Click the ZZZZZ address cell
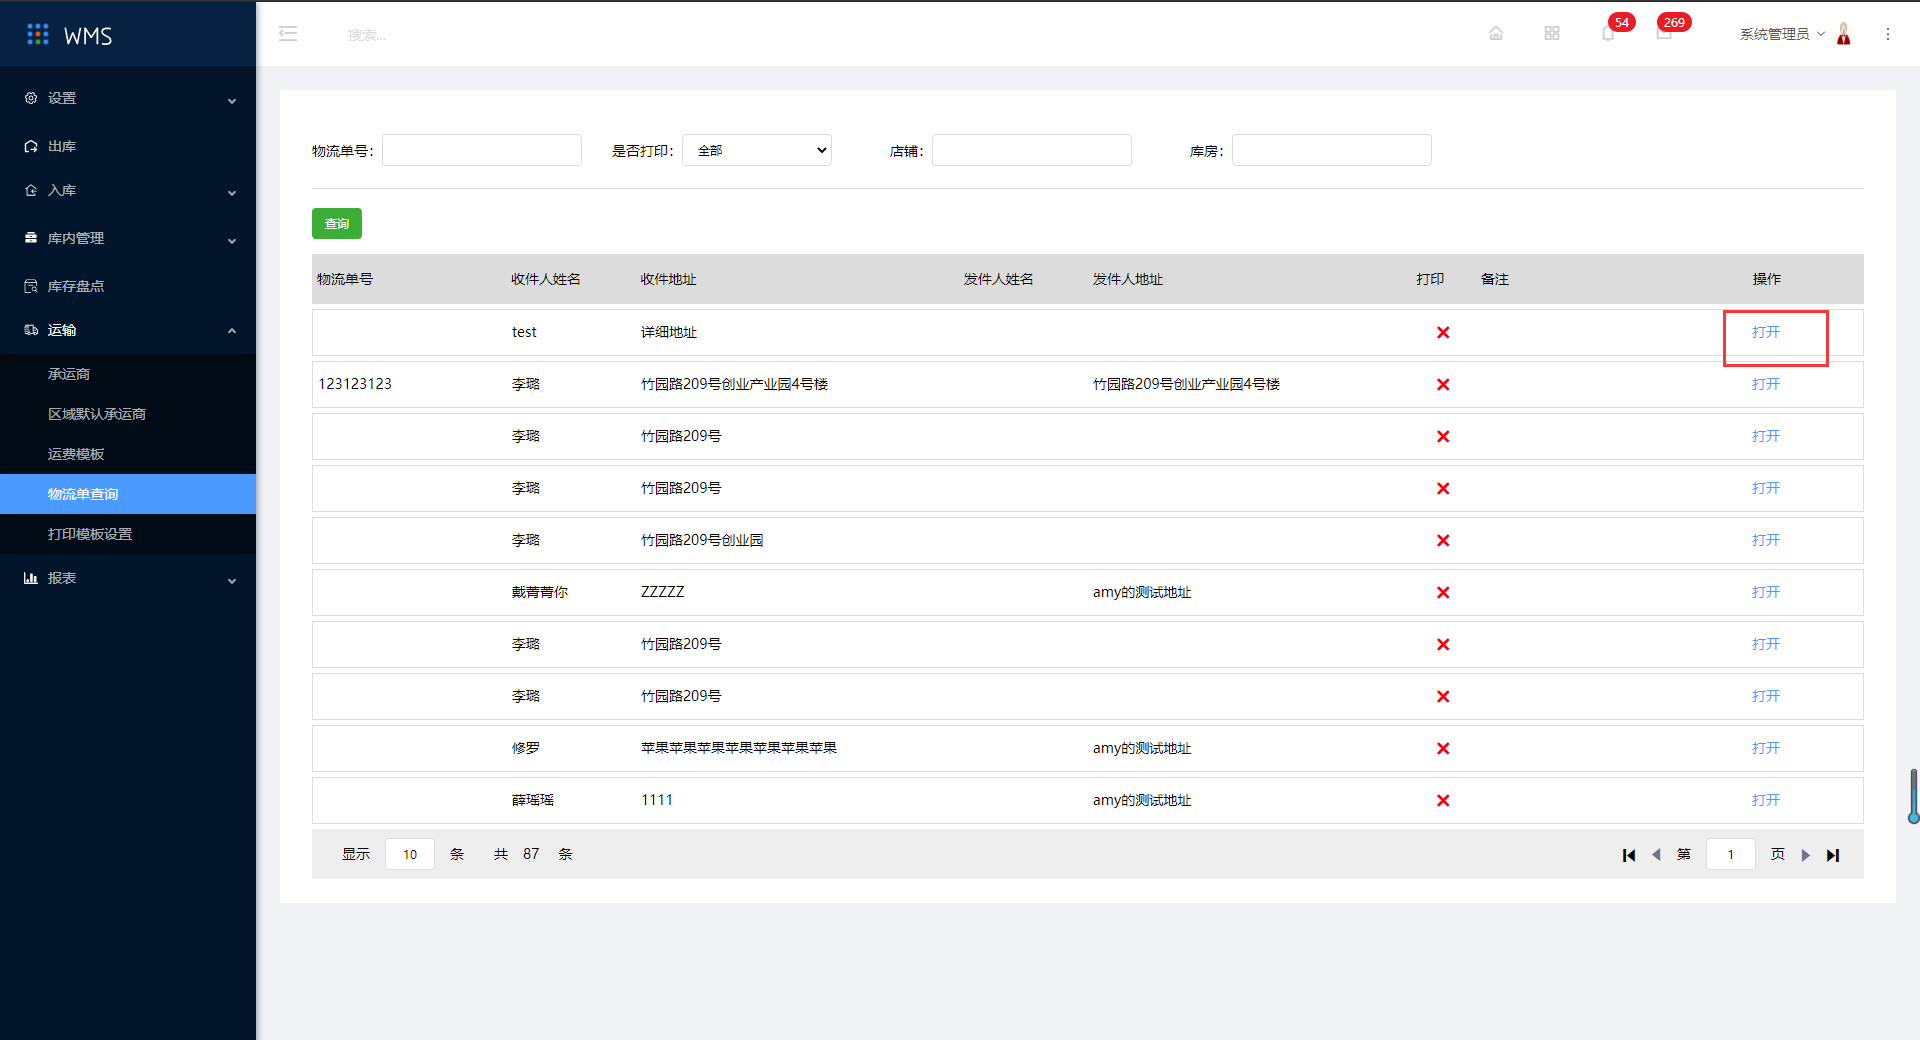Viewport: 1920px width, 1040px height. click(663, 592)
